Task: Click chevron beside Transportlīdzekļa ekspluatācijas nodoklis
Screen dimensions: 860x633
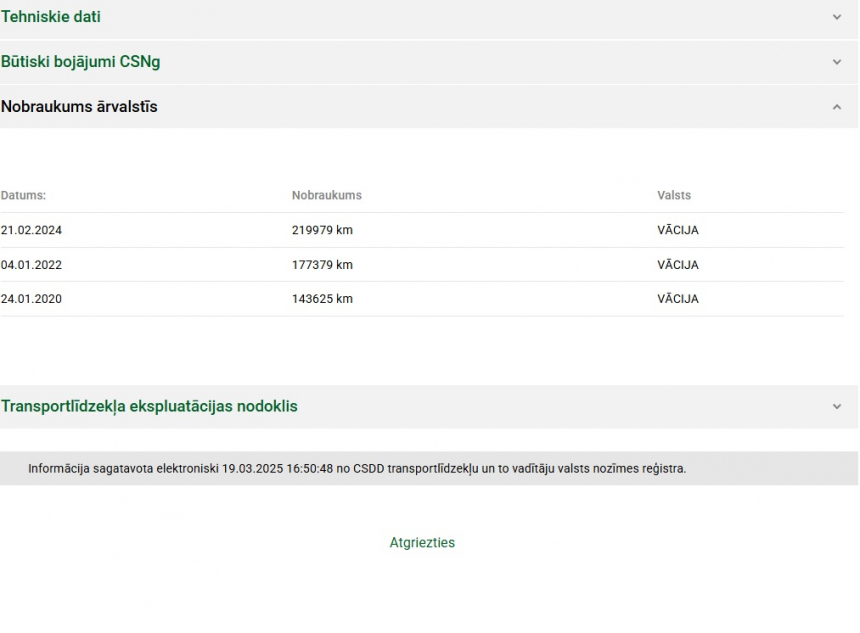Action: tap(836, 407)
